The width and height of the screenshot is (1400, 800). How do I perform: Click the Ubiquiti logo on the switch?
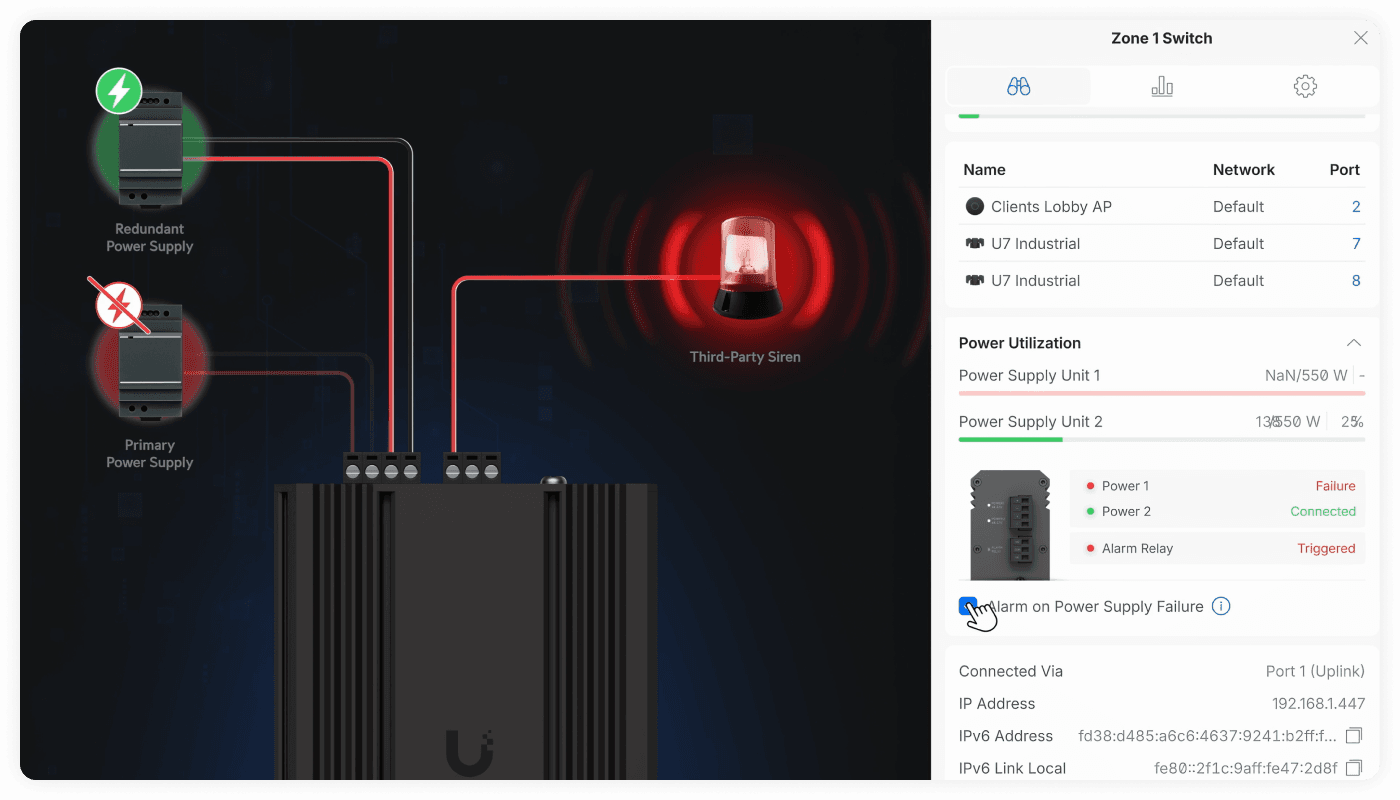point(470,753)
